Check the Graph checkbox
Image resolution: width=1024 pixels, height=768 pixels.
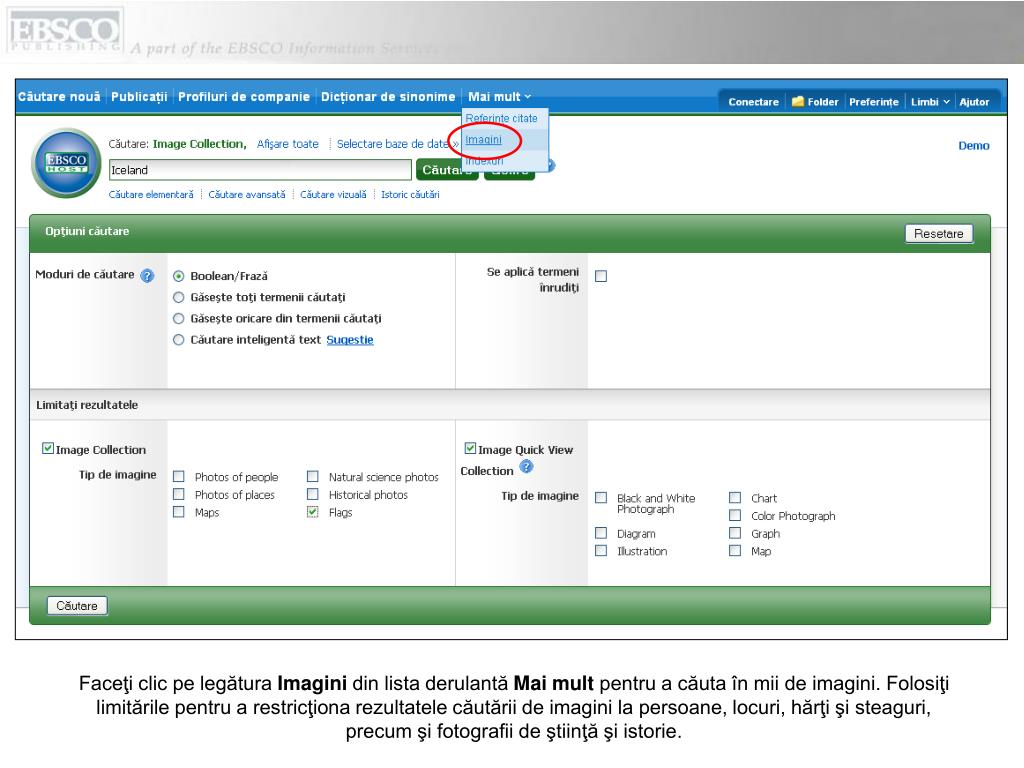[735, 533]
